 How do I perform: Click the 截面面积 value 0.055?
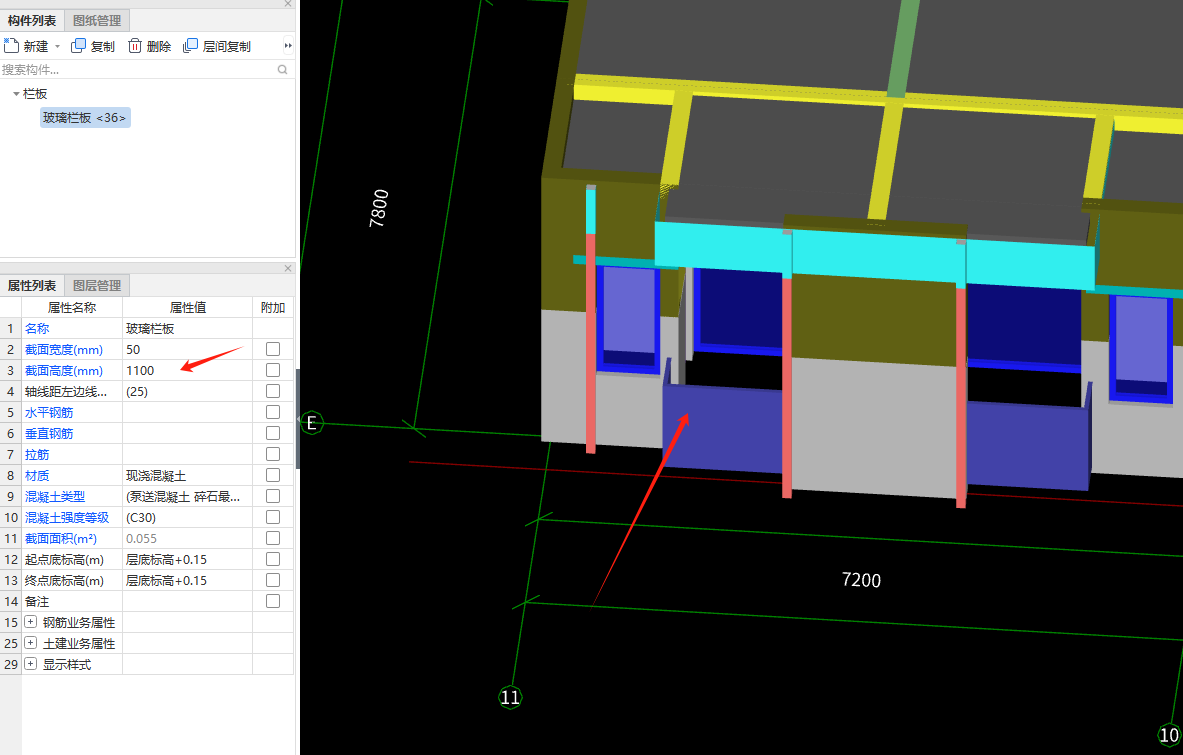coord(142,539)
